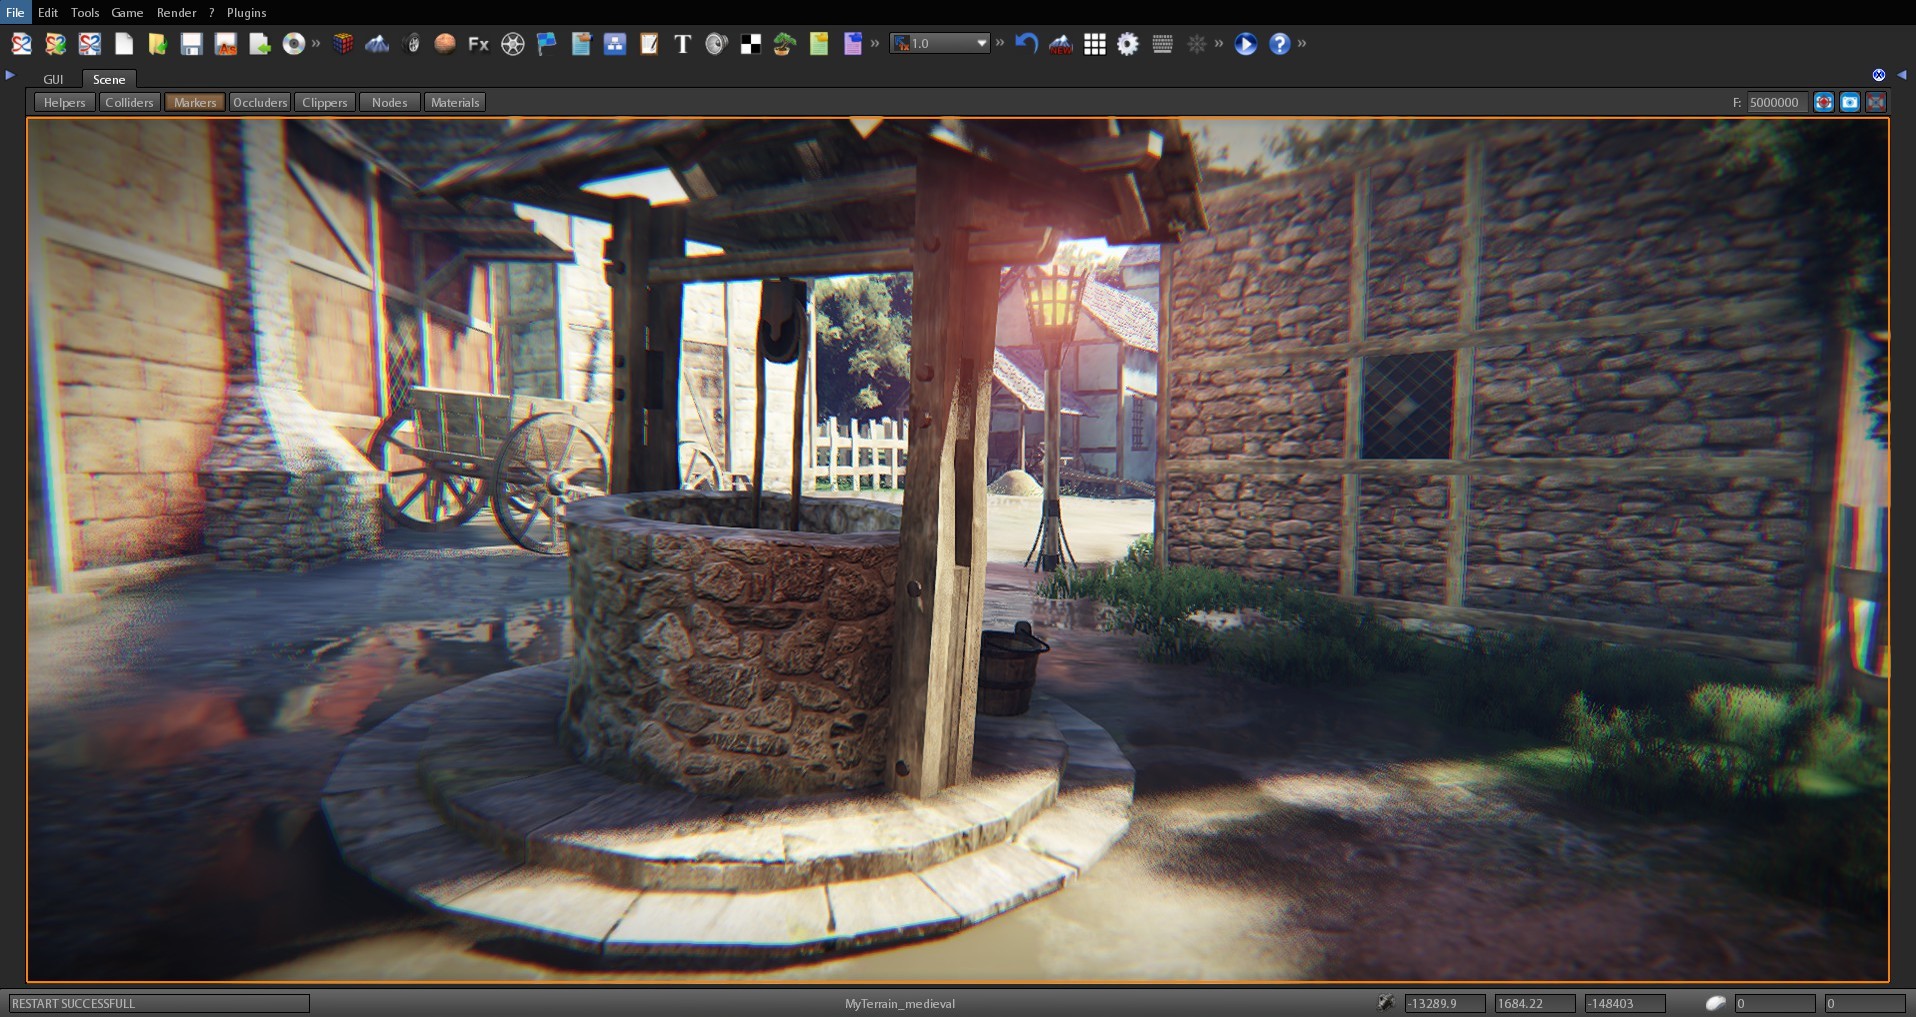
Task: Click the Rubik's cube toolbar icon
Action: (343, 44)
